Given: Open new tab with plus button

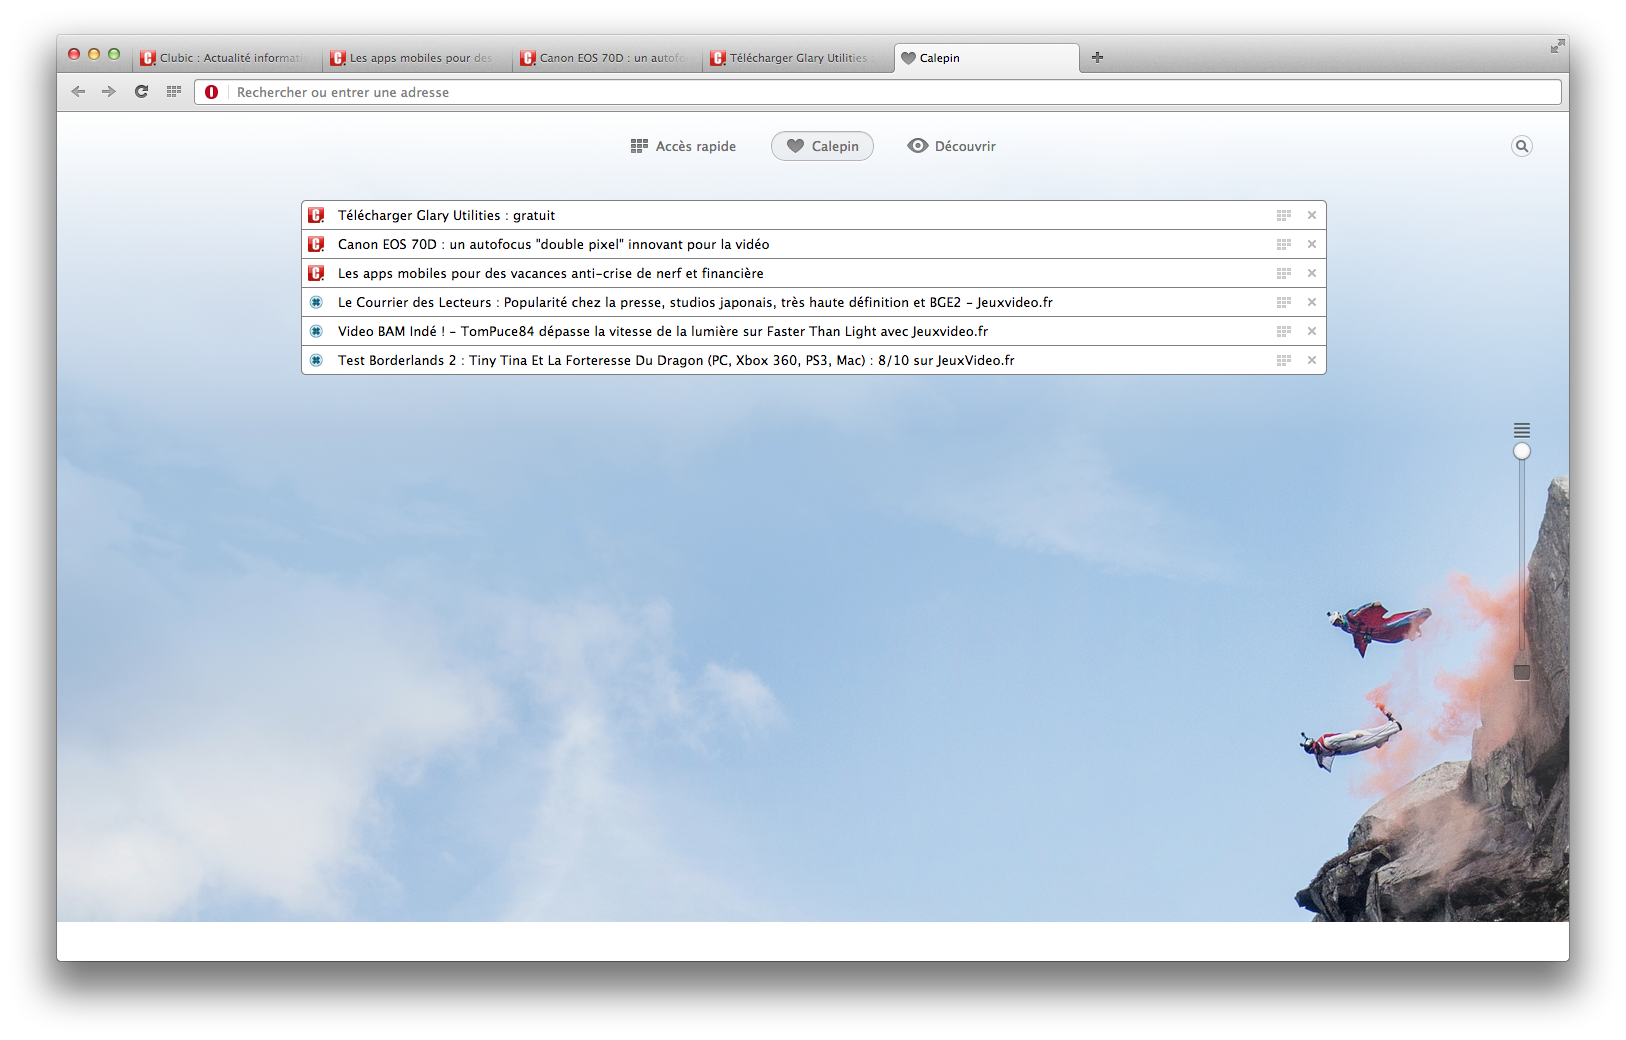Looking at the screenshot, I should click(x=1097, y=58).
